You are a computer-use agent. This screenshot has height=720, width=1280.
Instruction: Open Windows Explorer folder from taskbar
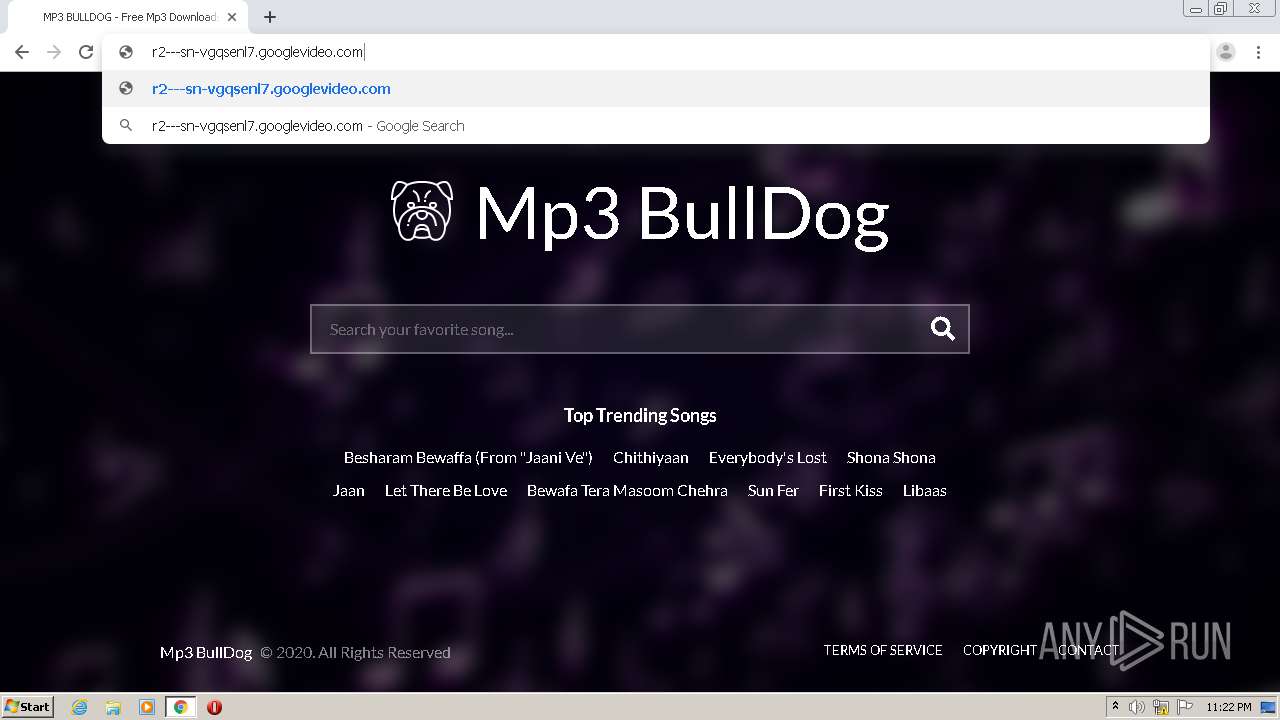click(113, 707)
